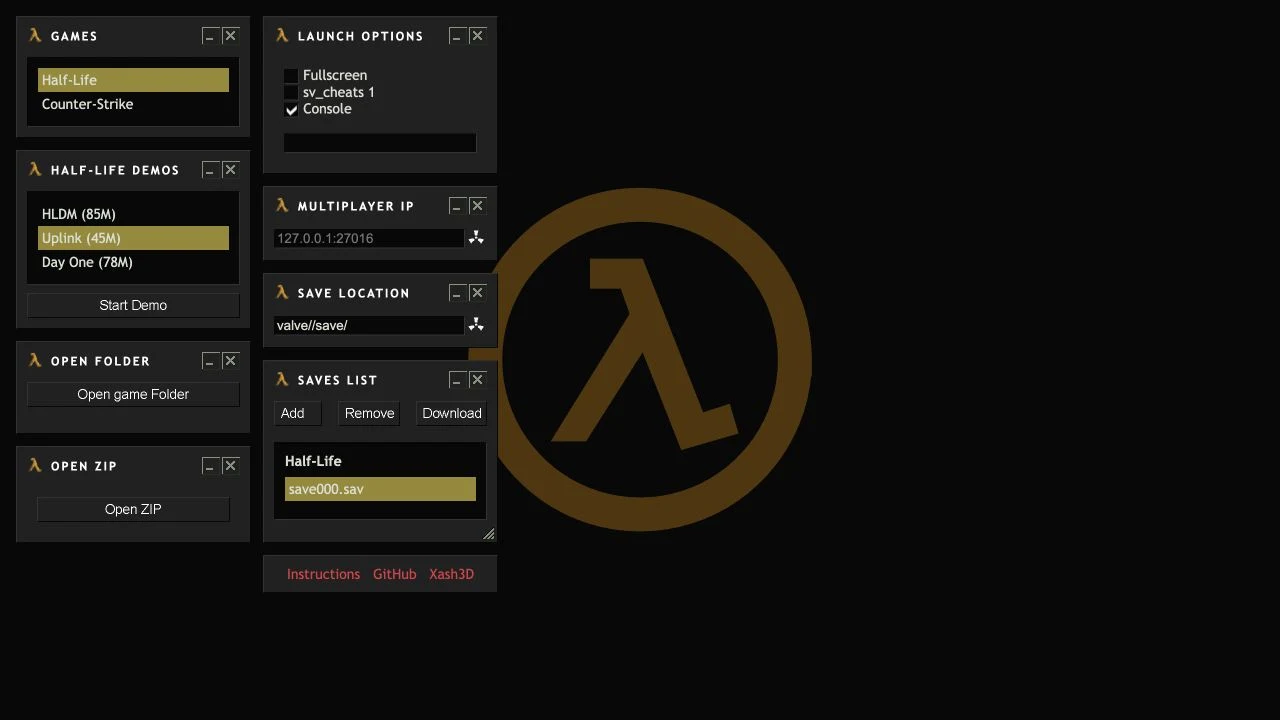Minimize the Open Folder panel
The height and width of the screenshot is (720, 1280).
209,361
